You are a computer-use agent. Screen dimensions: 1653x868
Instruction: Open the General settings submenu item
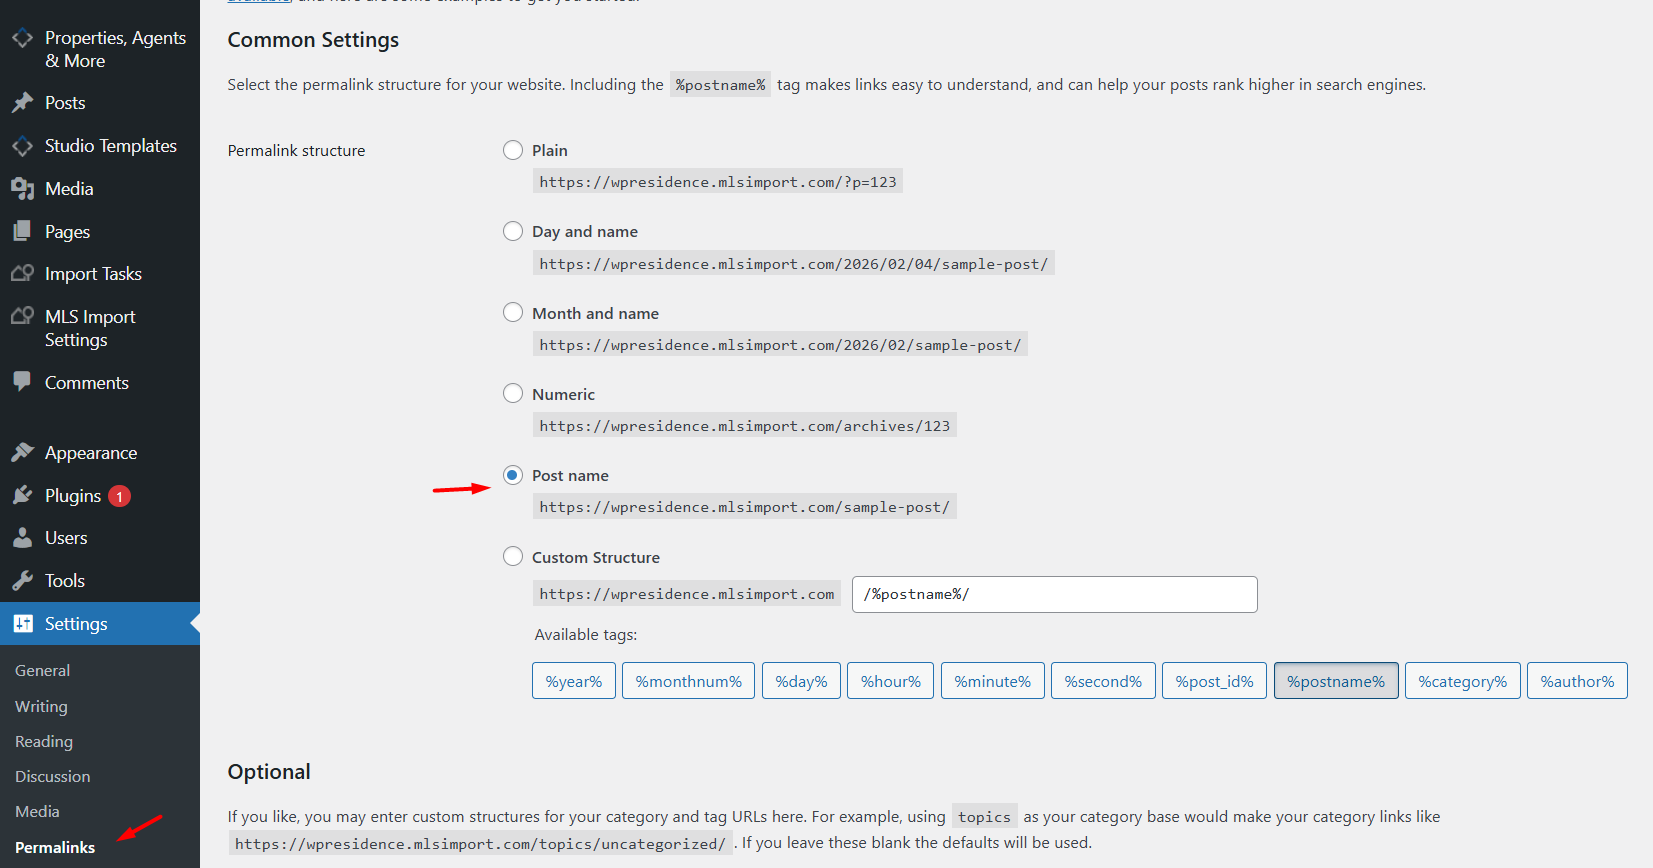(42, 671)
